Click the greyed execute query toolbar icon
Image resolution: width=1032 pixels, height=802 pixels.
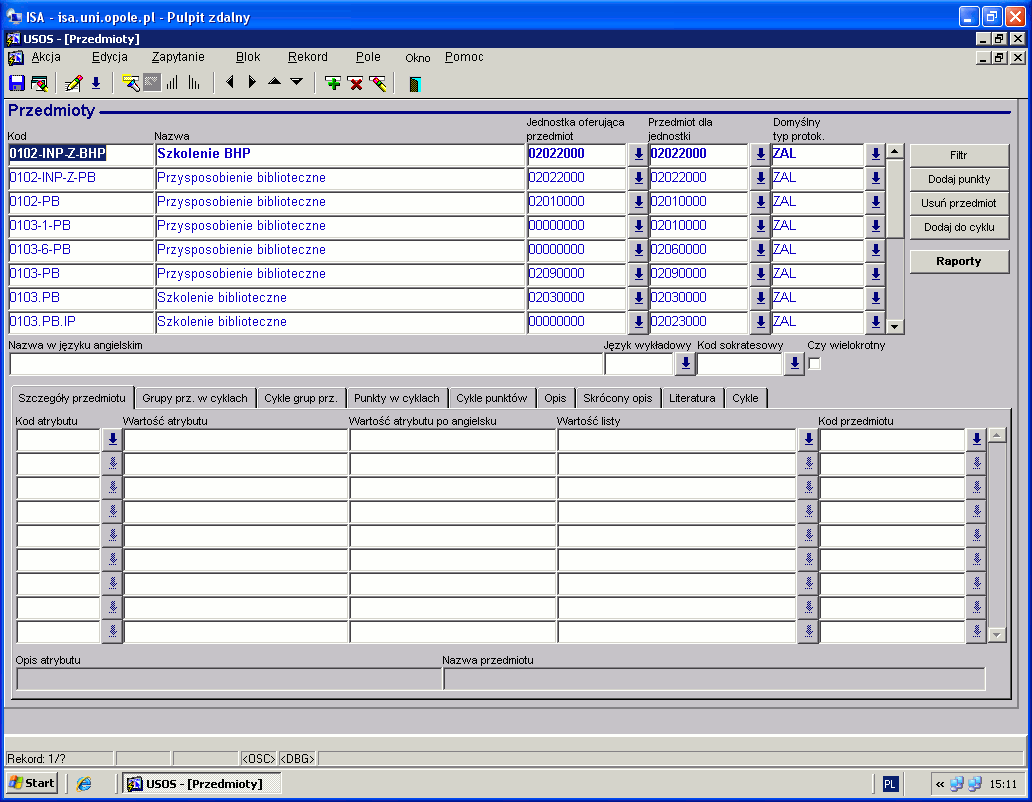click(152, 84)
